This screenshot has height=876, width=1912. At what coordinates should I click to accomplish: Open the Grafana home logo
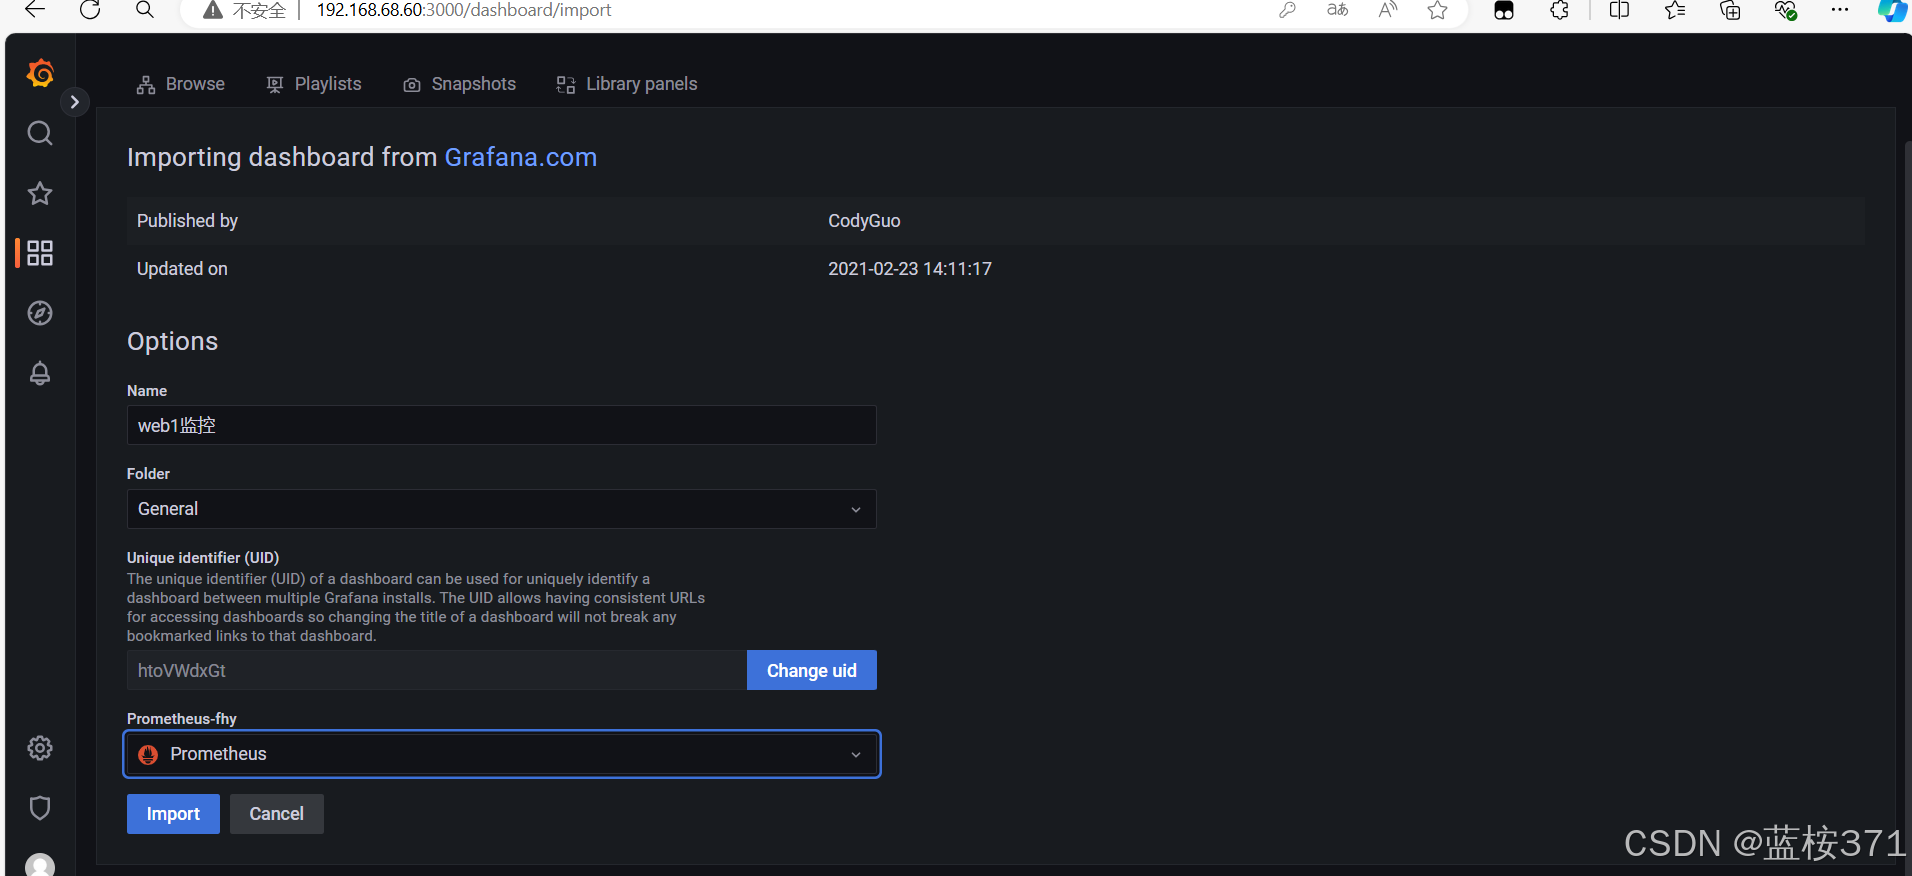(40, 73)
